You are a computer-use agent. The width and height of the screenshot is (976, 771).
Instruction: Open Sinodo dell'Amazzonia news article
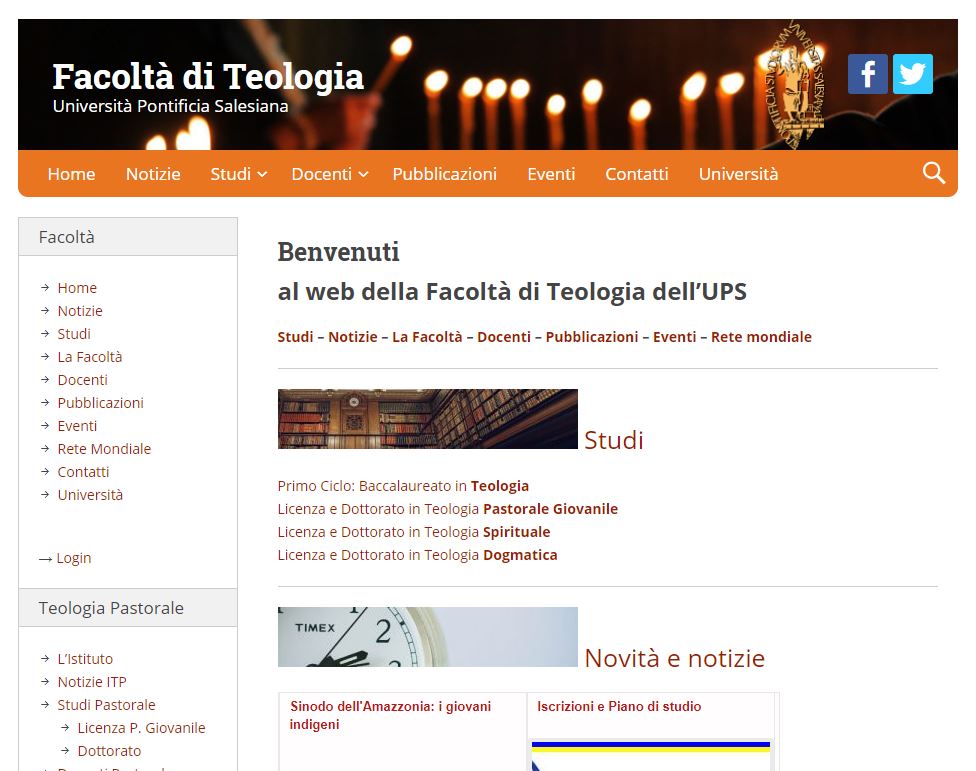tap(390, 716)
